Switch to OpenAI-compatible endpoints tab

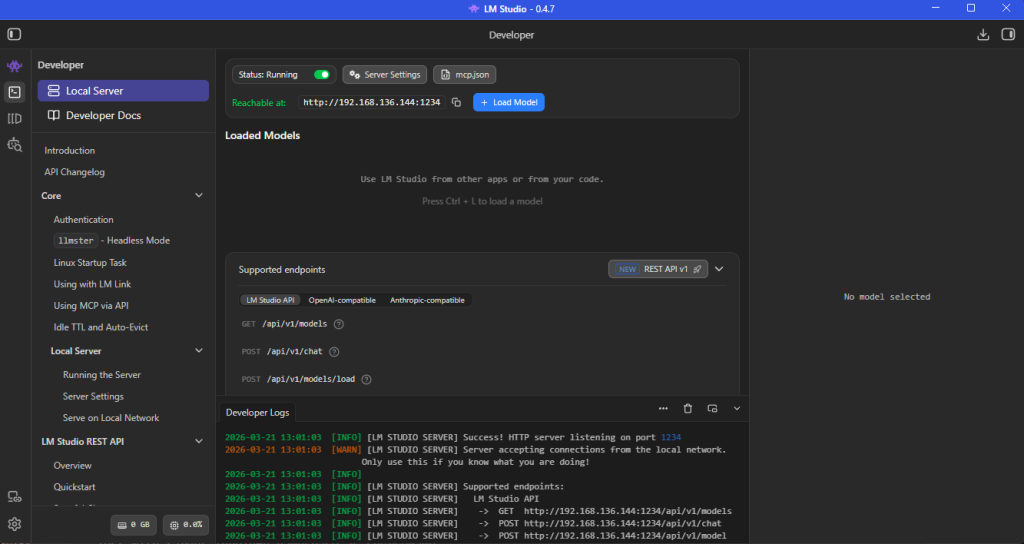pyautogui.click(x=342, y=300)
